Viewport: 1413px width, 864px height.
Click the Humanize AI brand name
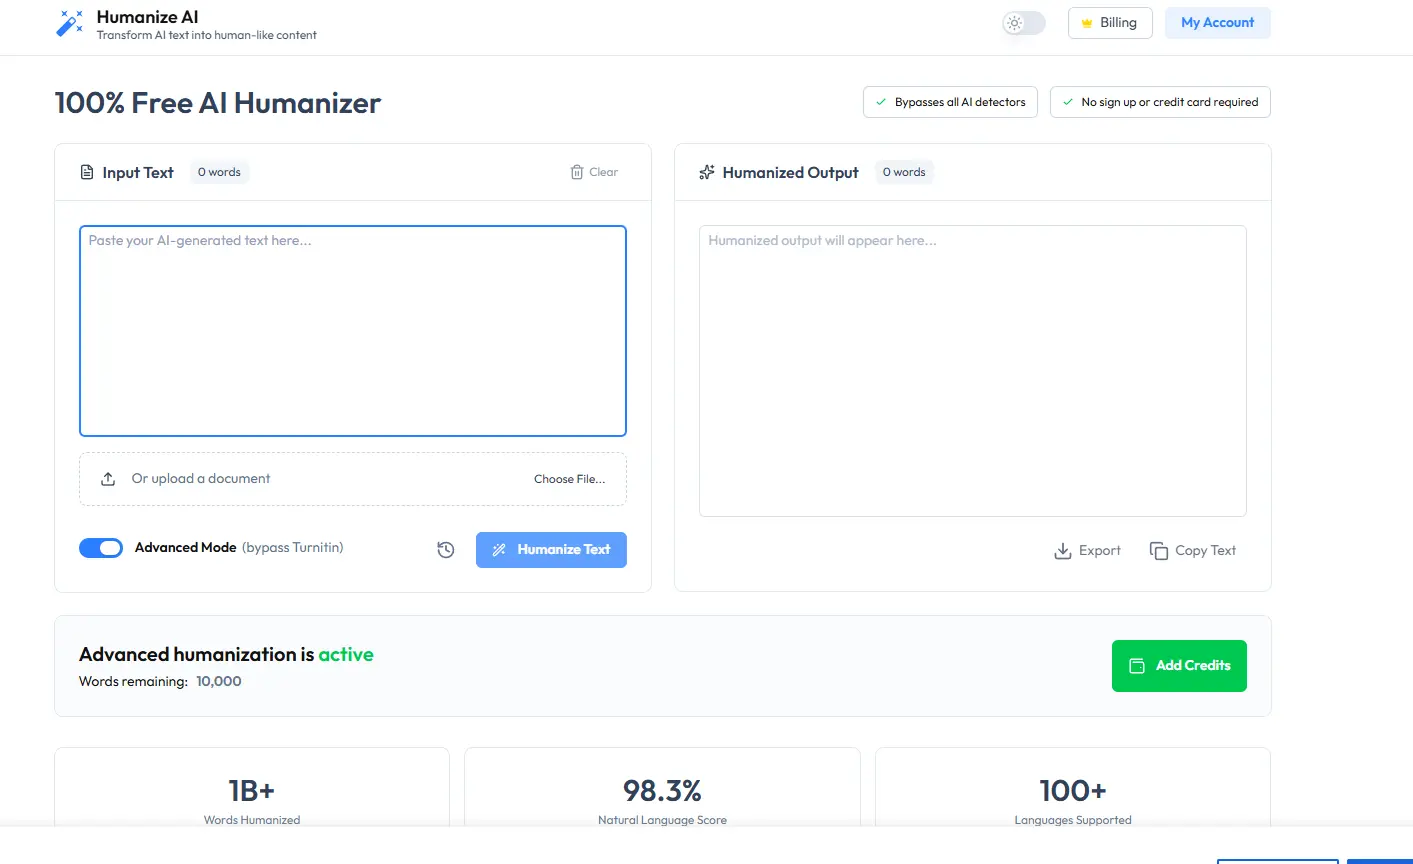(x=147, y=17)
